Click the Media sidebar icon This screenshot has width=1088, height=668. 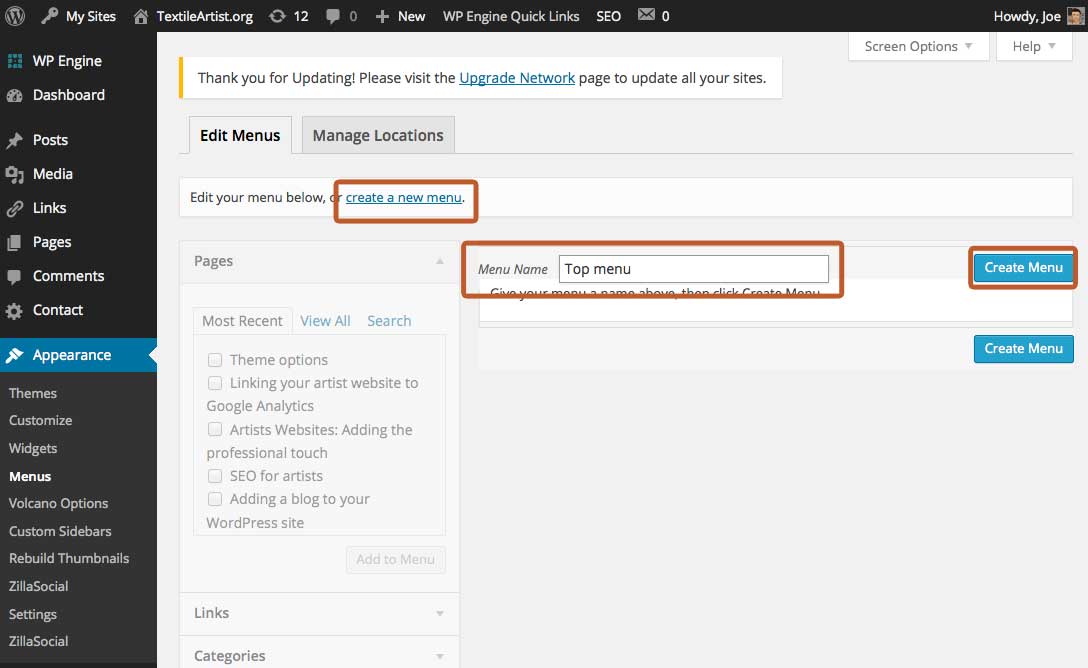coord(15,175)
